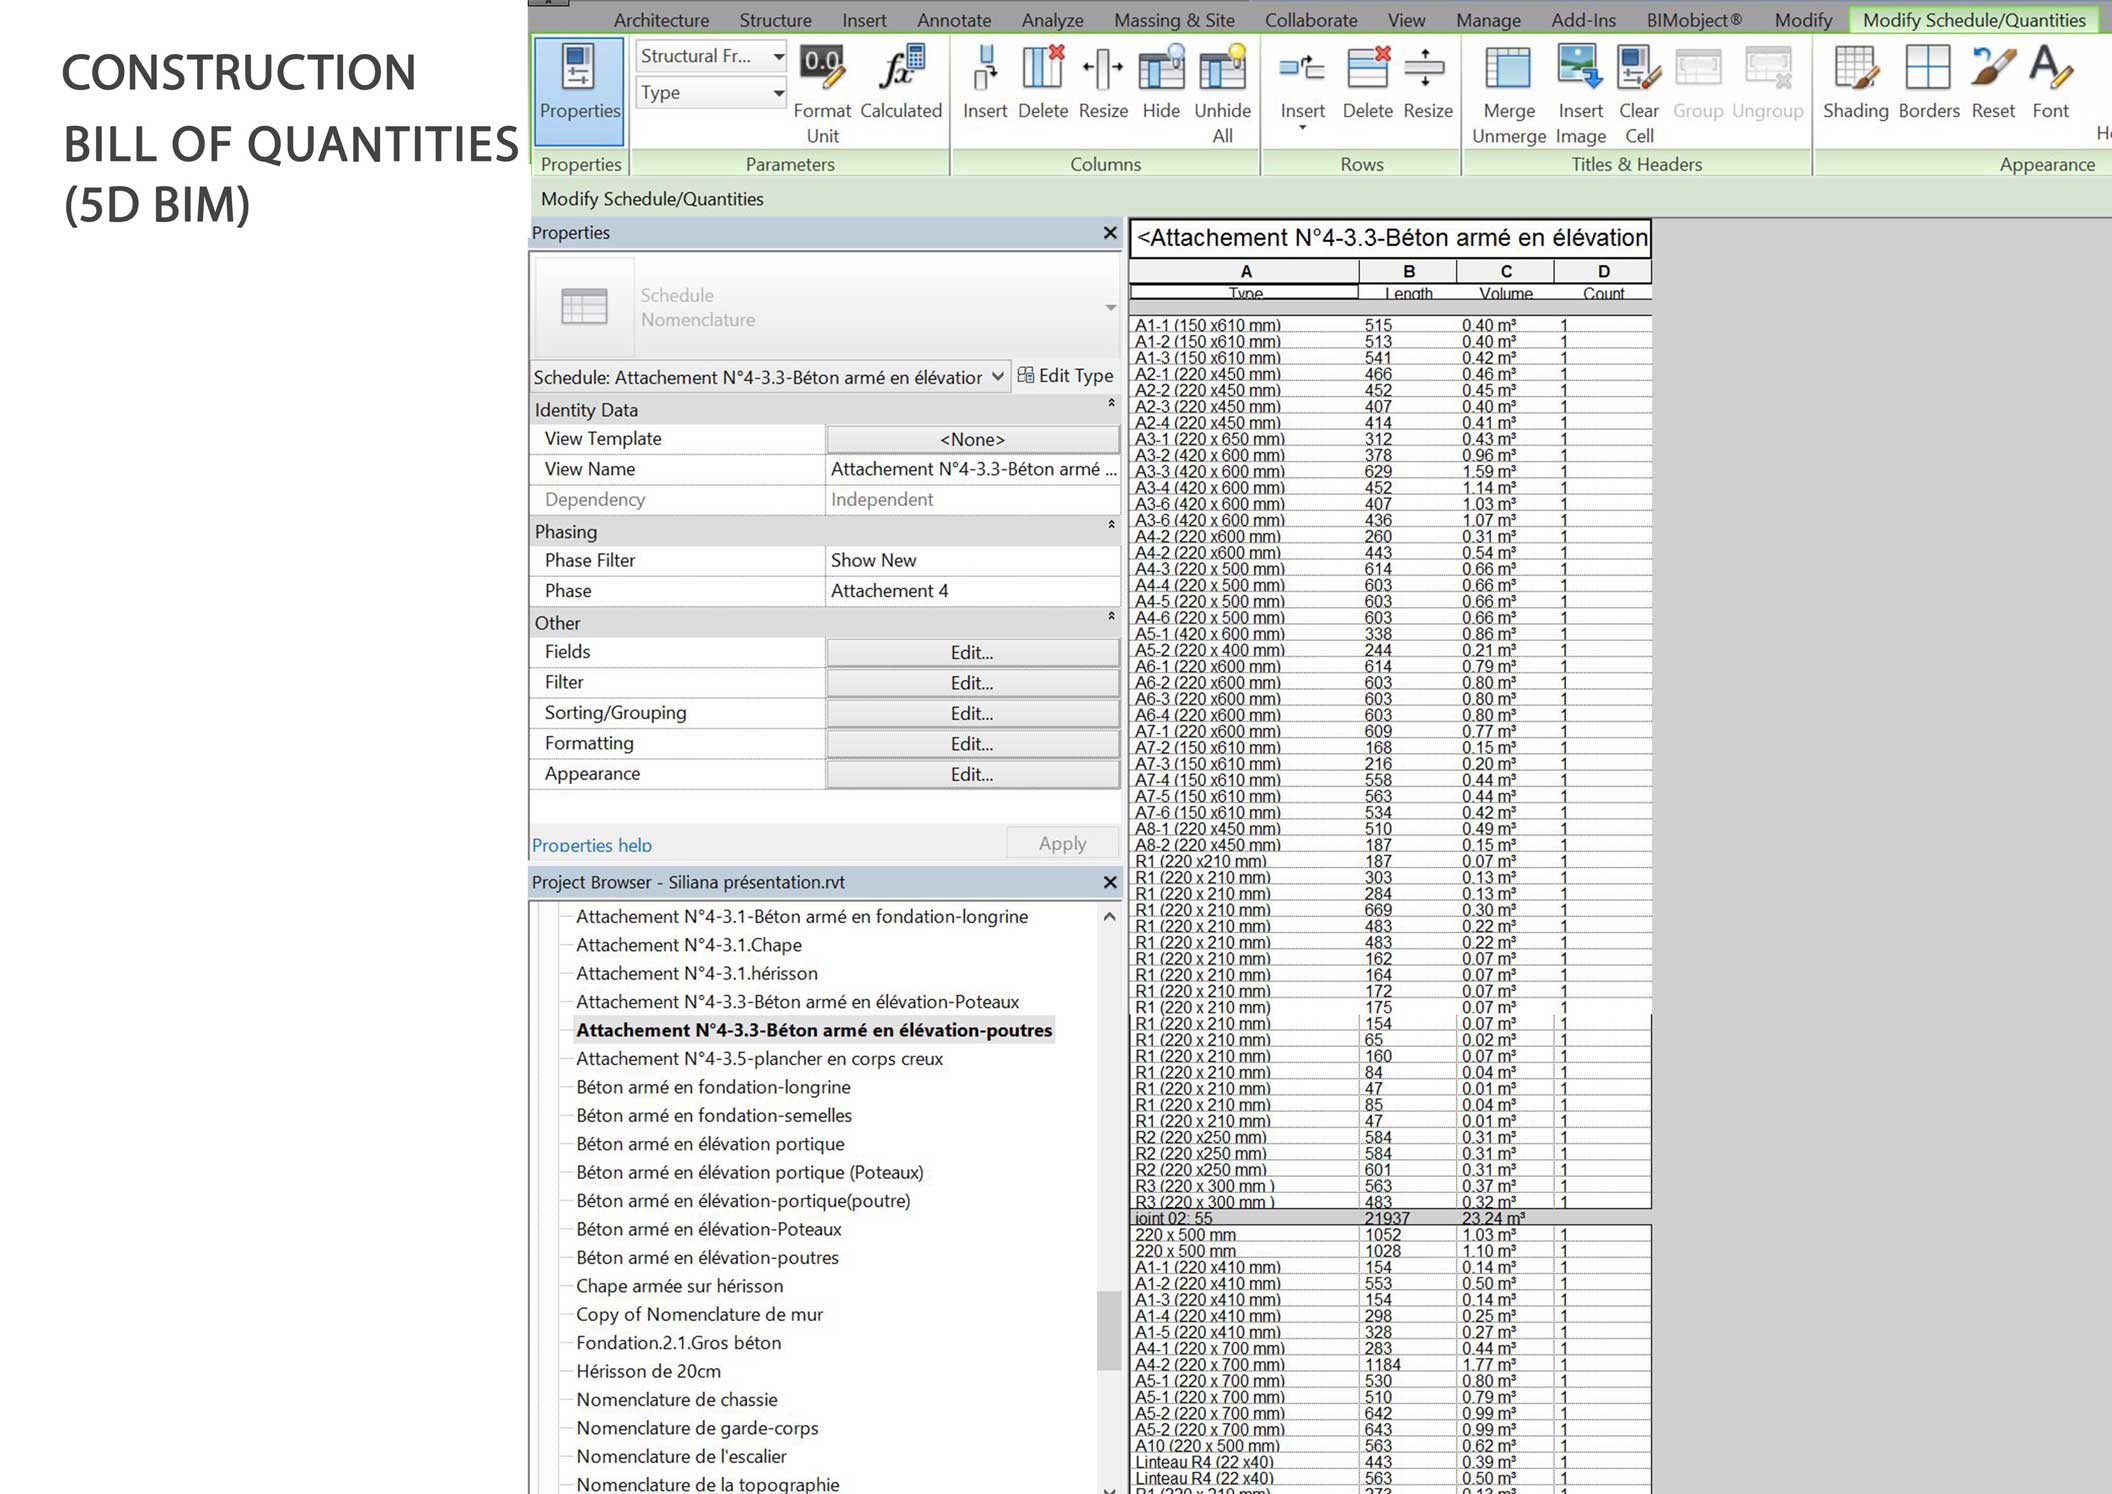
Task: Open the Architecture ribbon tab
Action: tap(661, 20)
